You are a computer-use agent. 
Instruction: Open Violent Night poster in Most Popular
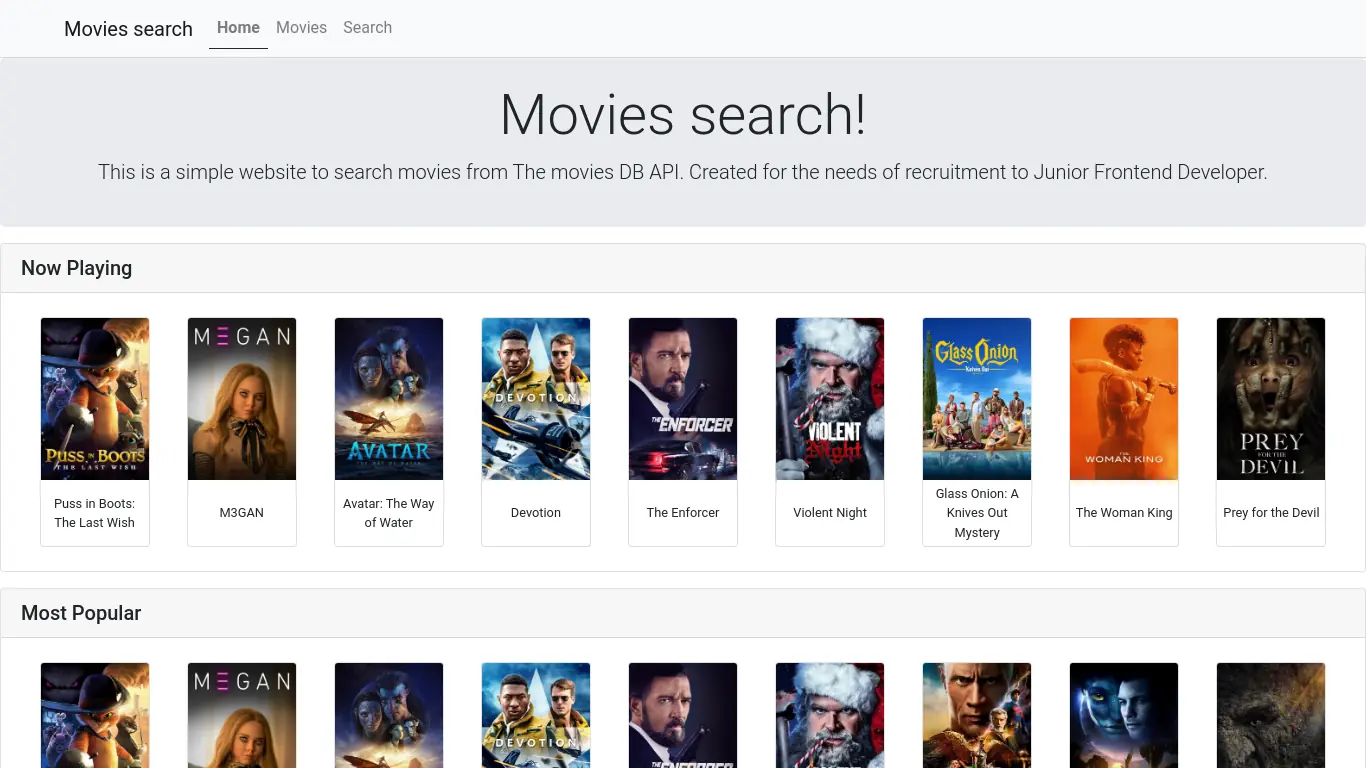tap(830, 716)
